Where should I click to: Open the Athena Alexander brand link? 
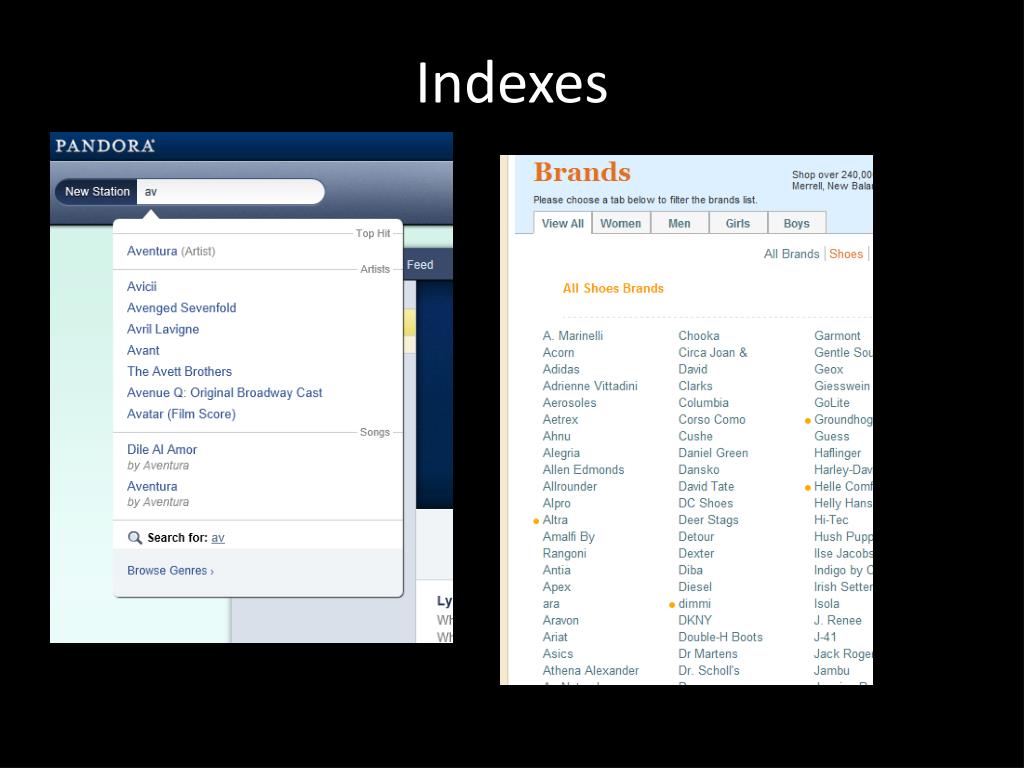(x=590, y=670)
